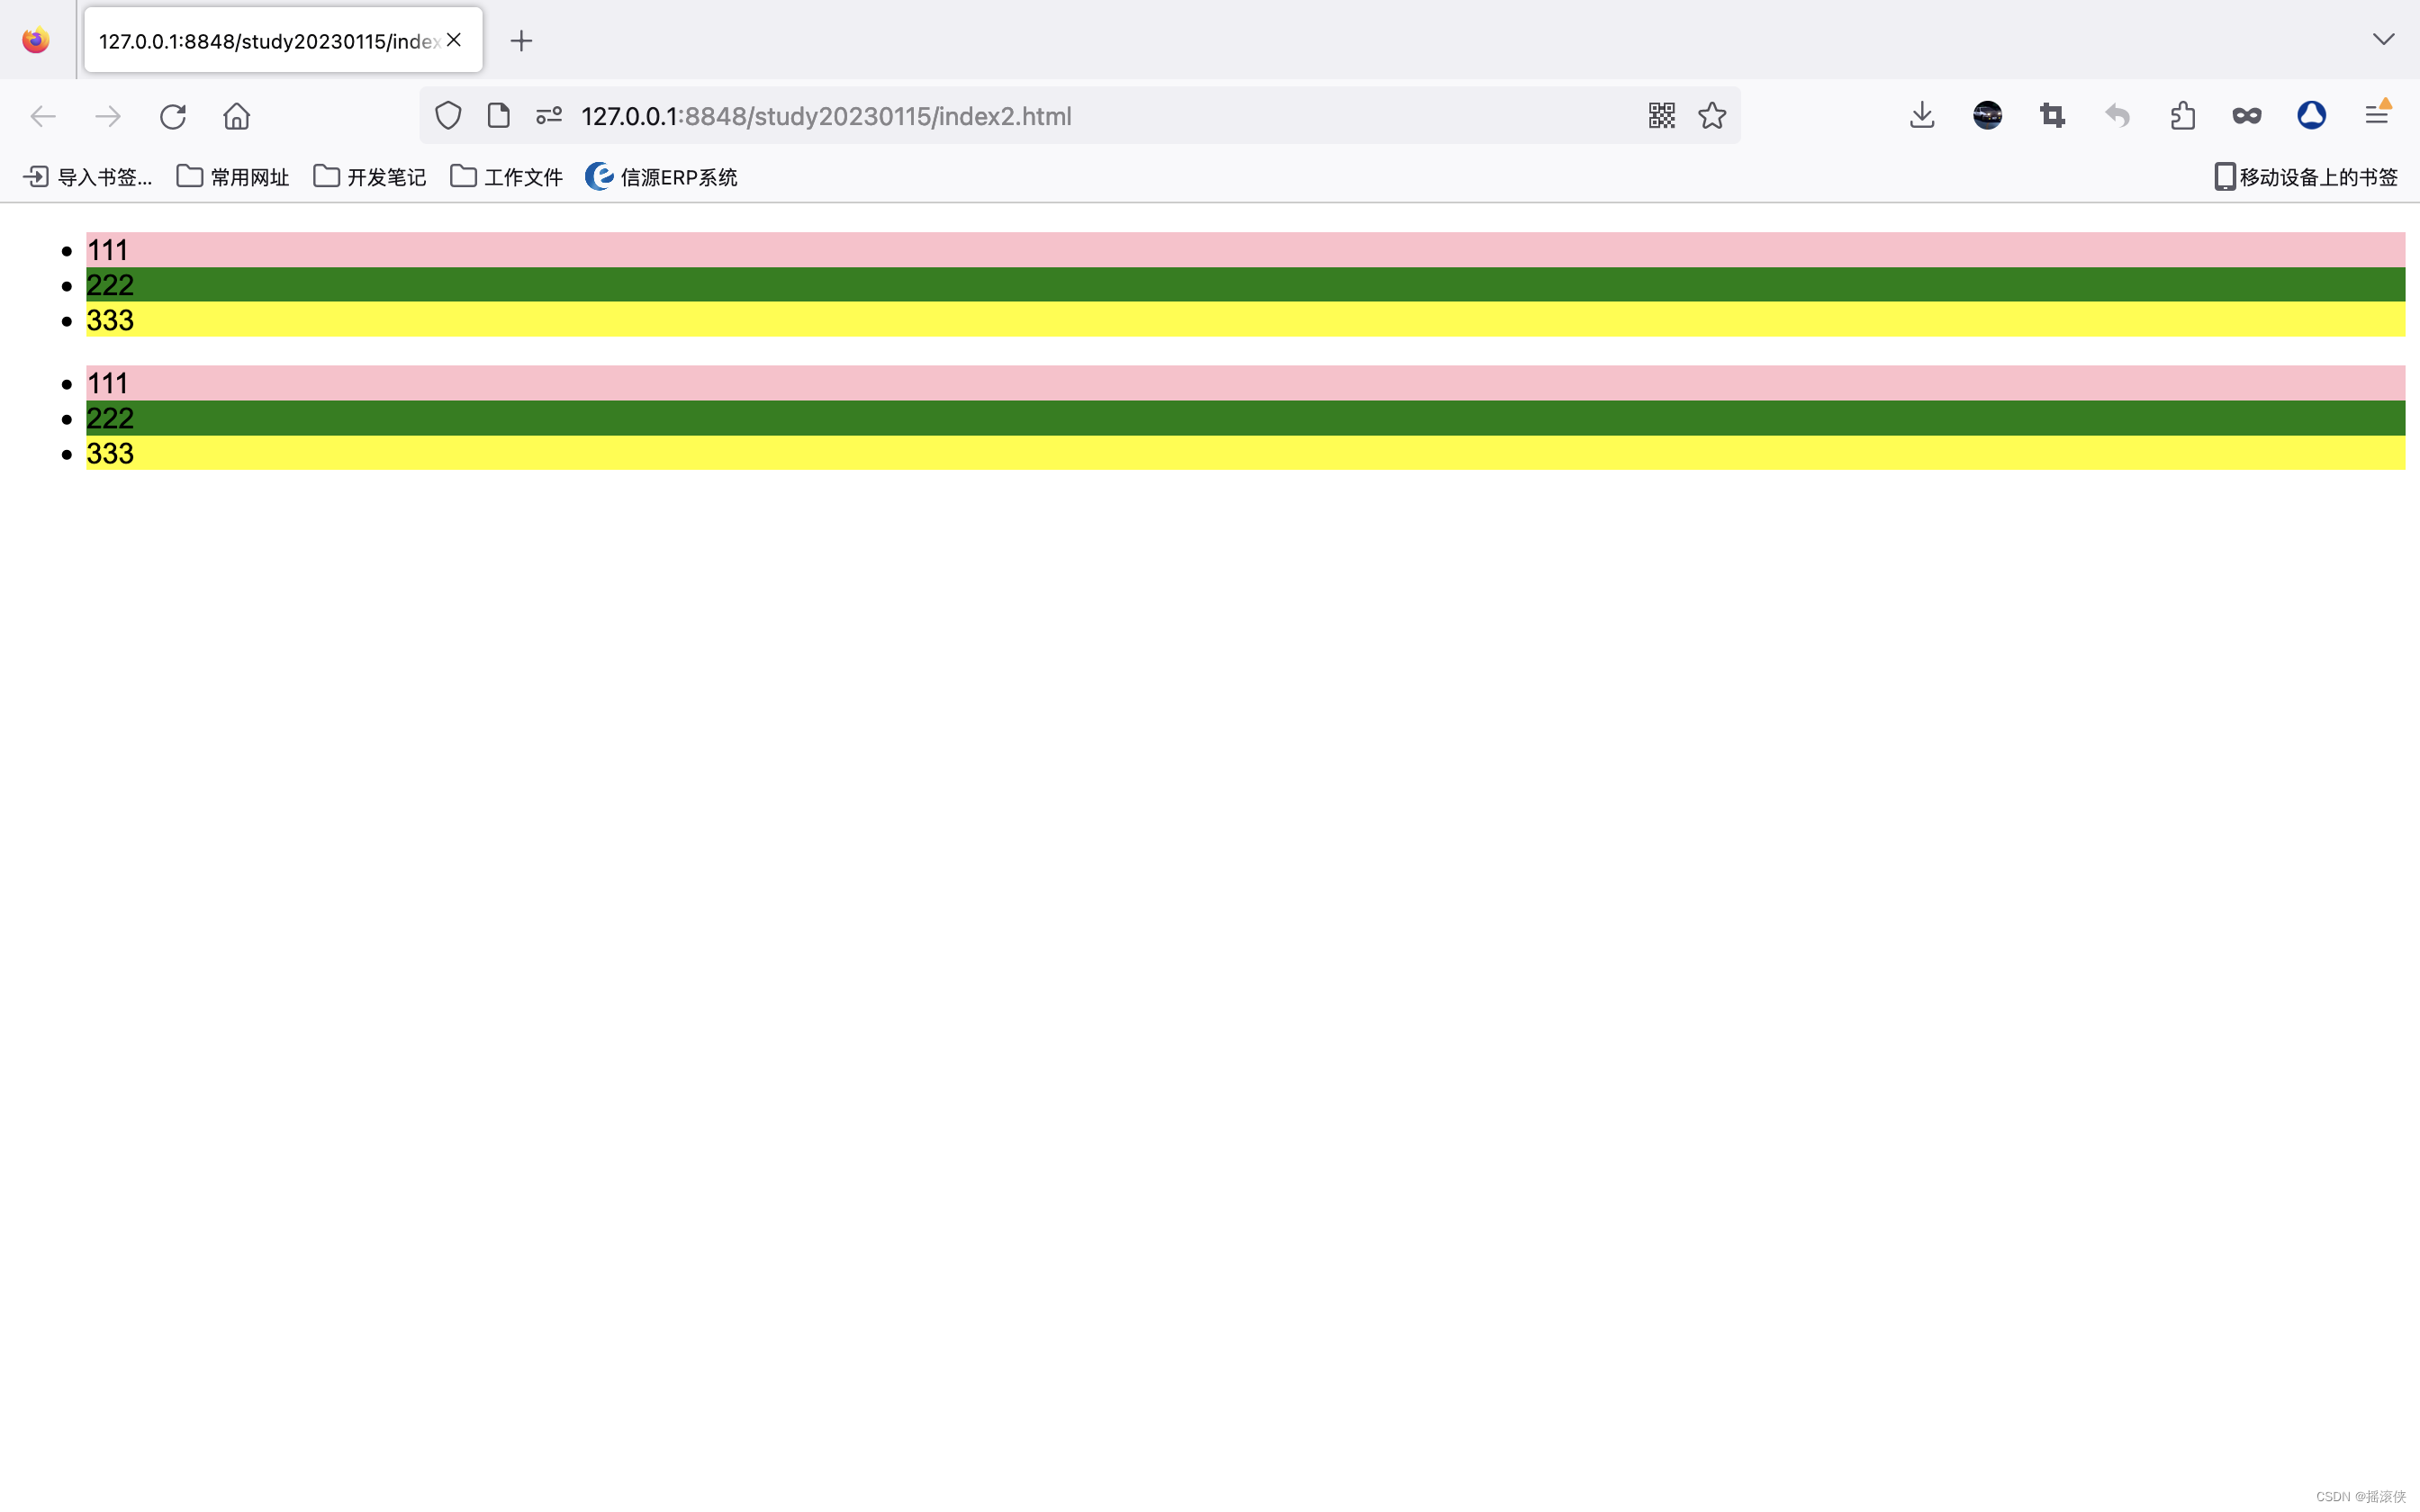The image size is (2420, 1512).
Task: Click the Firefox application icon
Action: point(39,39)
